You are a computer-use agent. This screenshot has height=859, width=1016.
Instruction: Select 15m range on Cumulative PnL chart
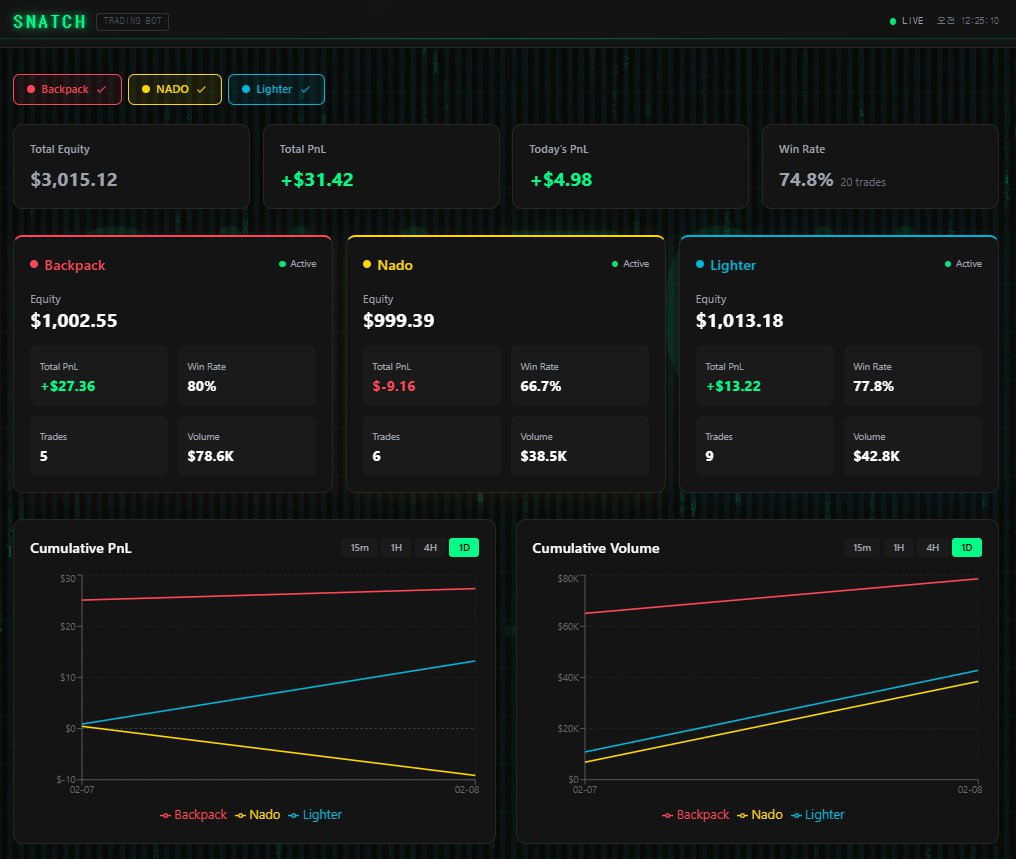tap(359, 547)
